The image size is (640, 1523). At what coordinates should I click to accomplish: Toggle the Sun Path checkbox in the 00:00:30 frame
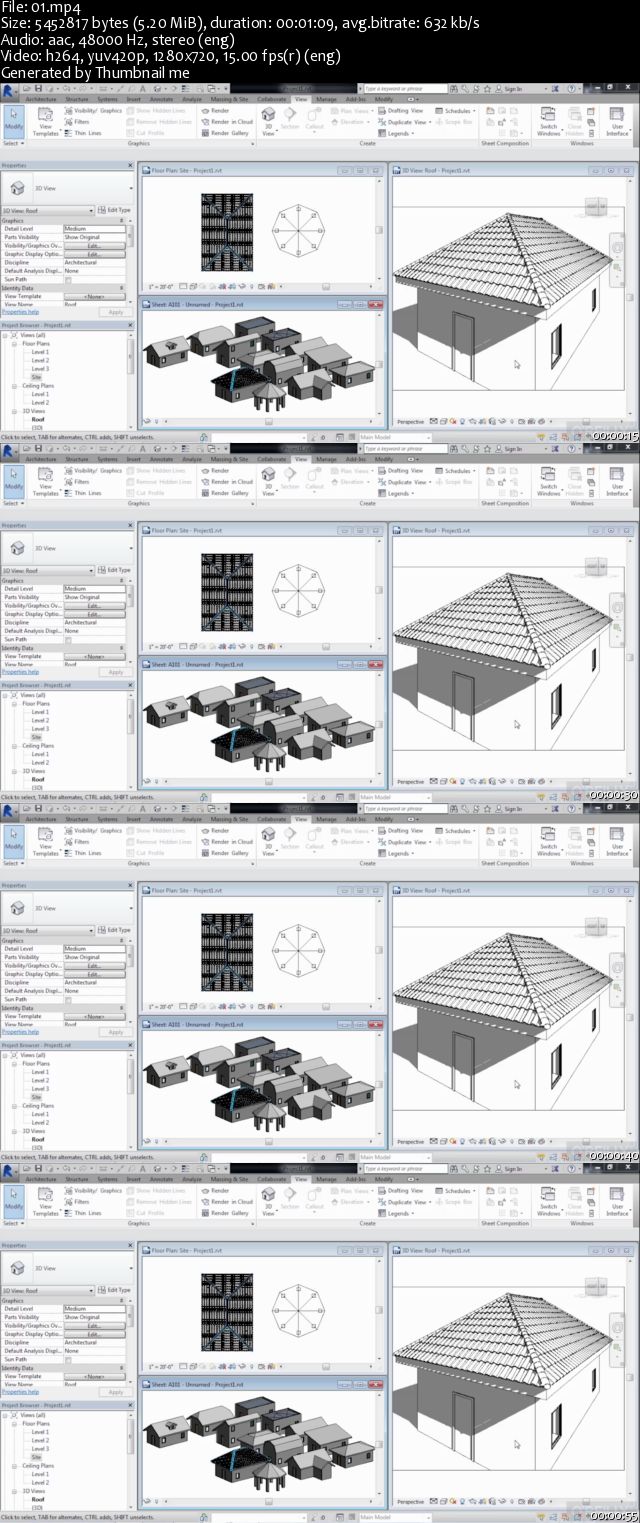tap(68, 639)
